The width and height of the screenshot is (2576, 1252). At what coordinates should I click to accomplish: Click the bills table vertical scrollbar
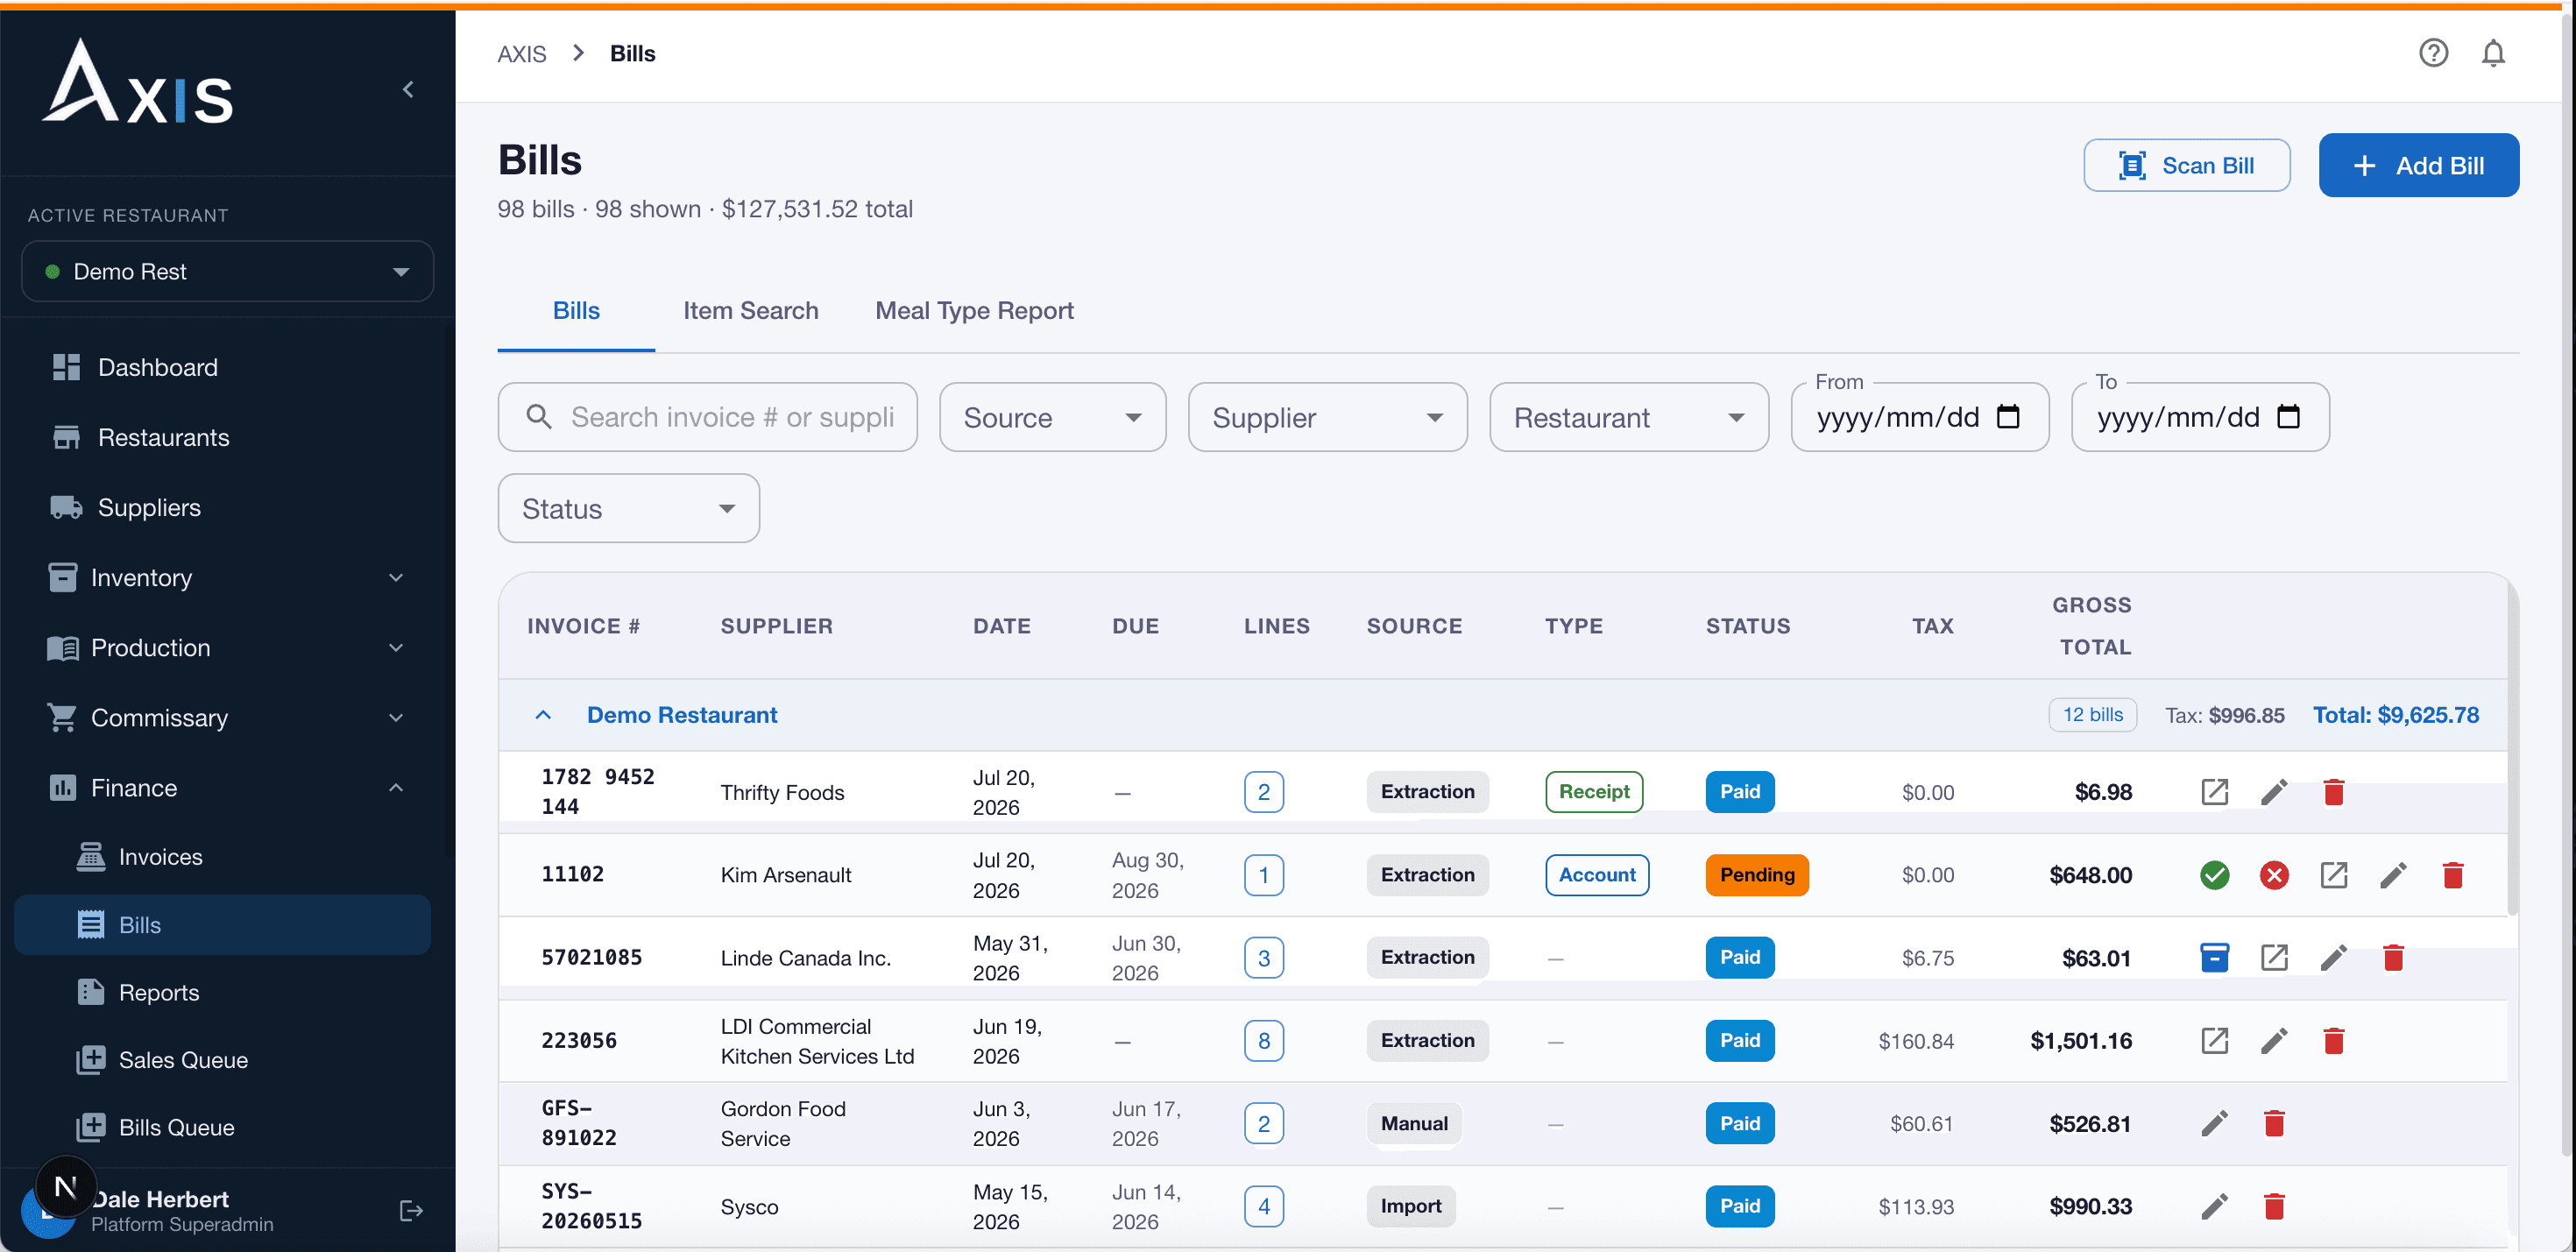(x=2511, y=750)
